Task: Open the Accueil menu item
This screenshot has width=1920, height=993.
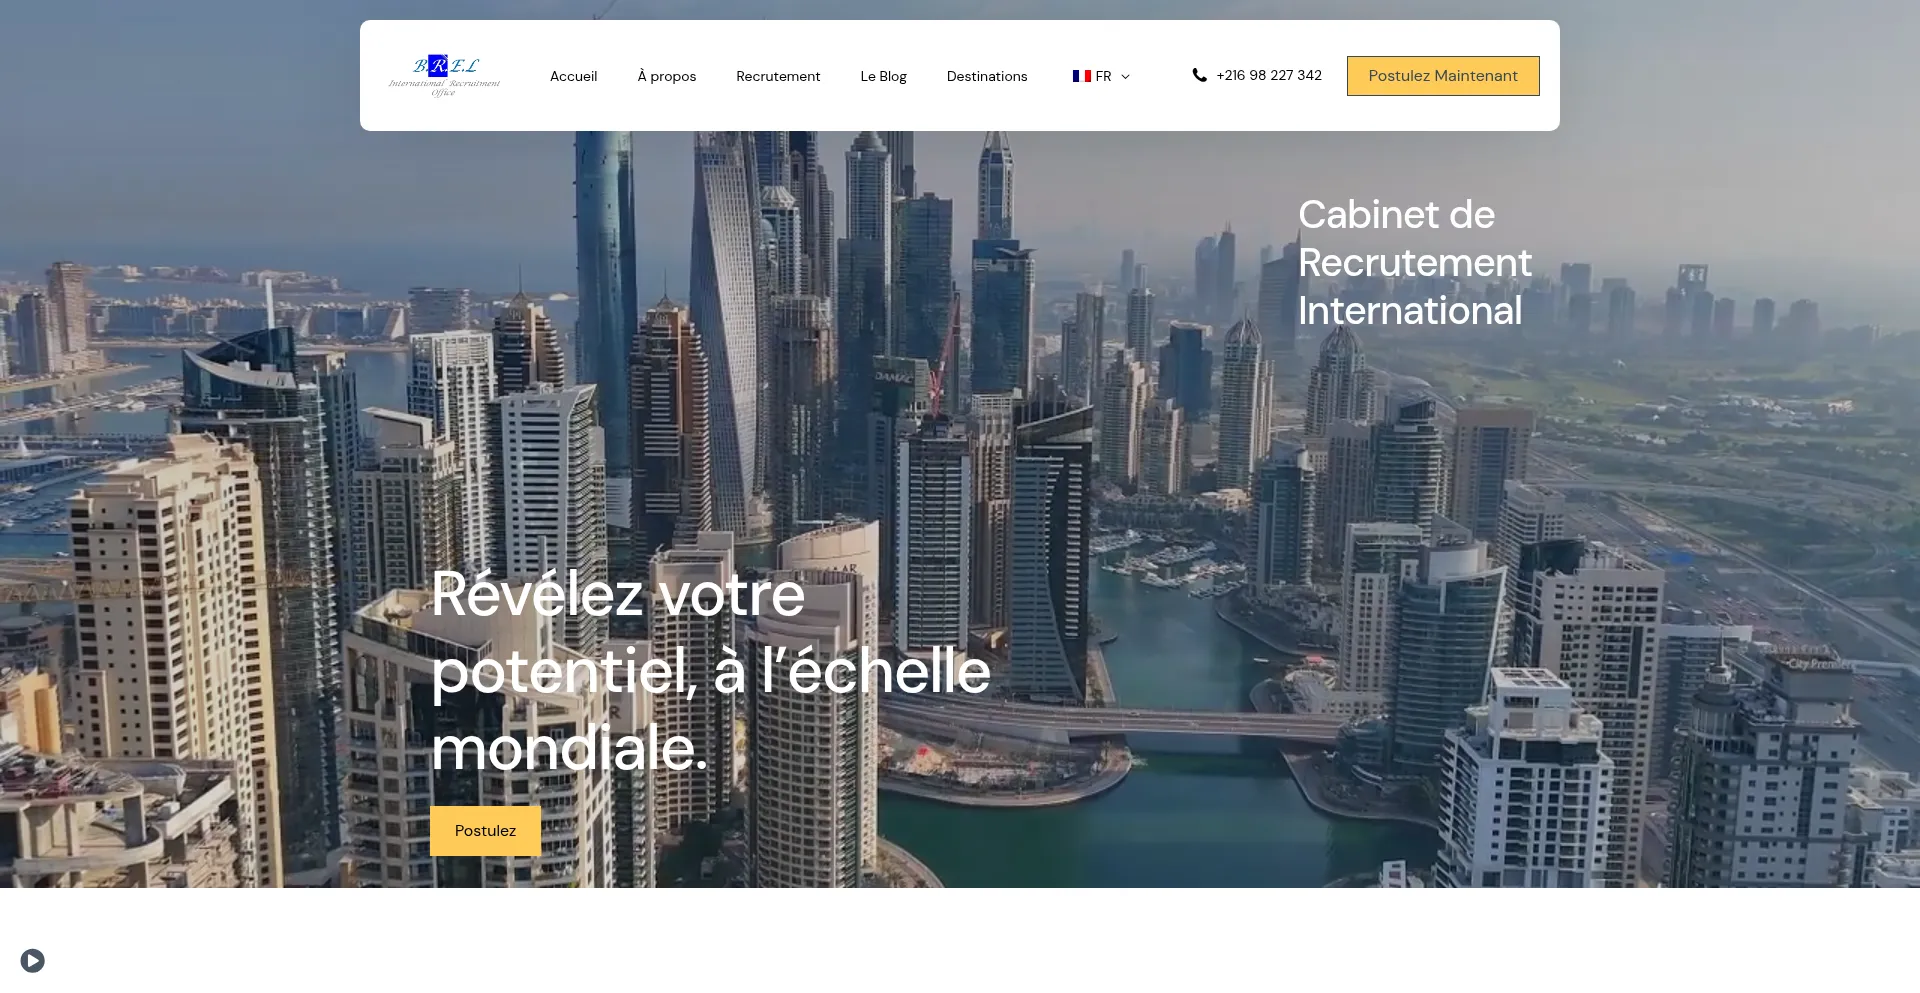Action: click(x=573, y=76)
